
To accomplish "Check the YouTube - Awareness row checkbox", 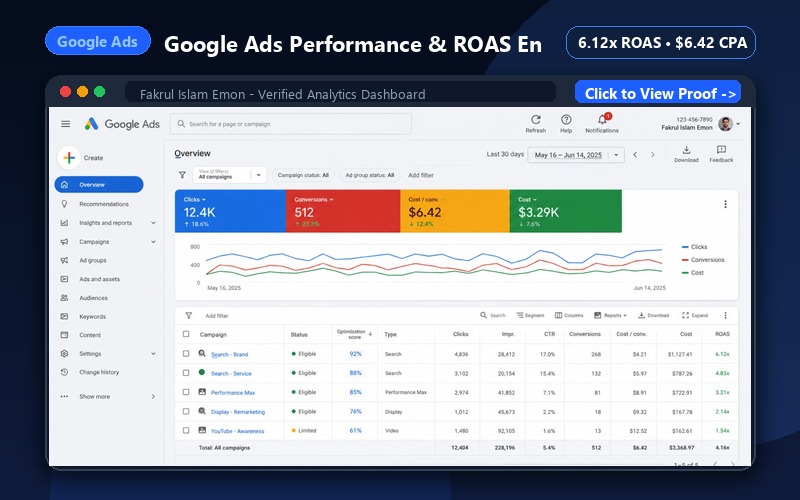I will [x=186, y=430].
